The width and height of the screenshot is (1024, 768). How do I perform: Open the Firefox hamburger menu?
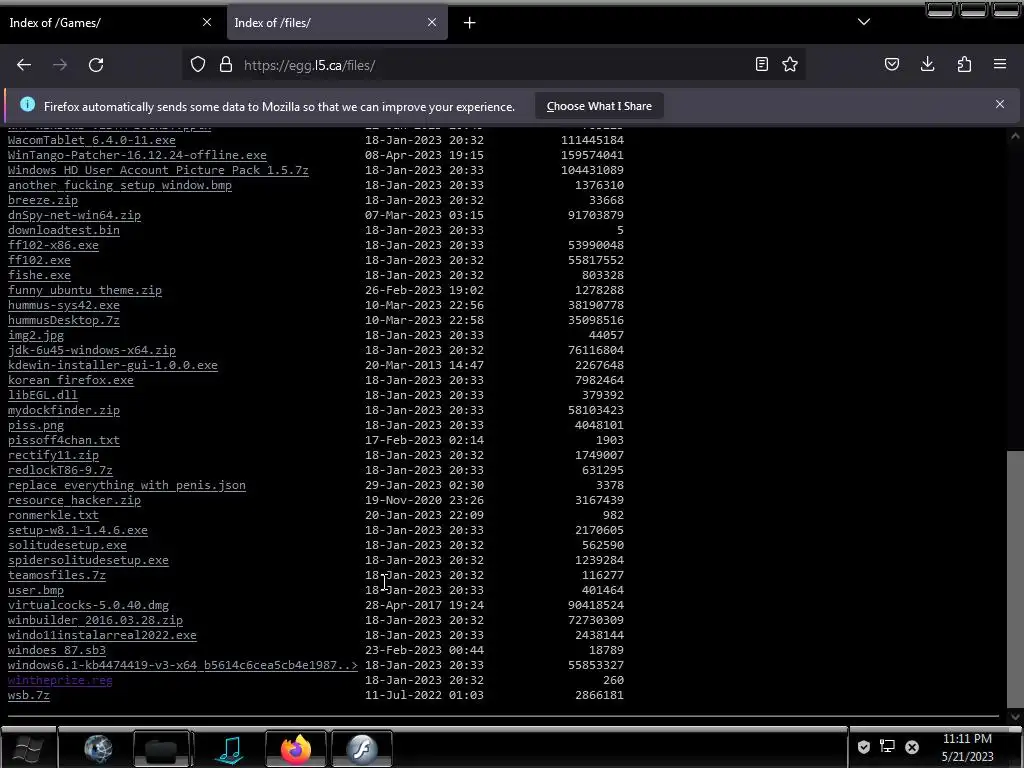[x=1000, y=64]
